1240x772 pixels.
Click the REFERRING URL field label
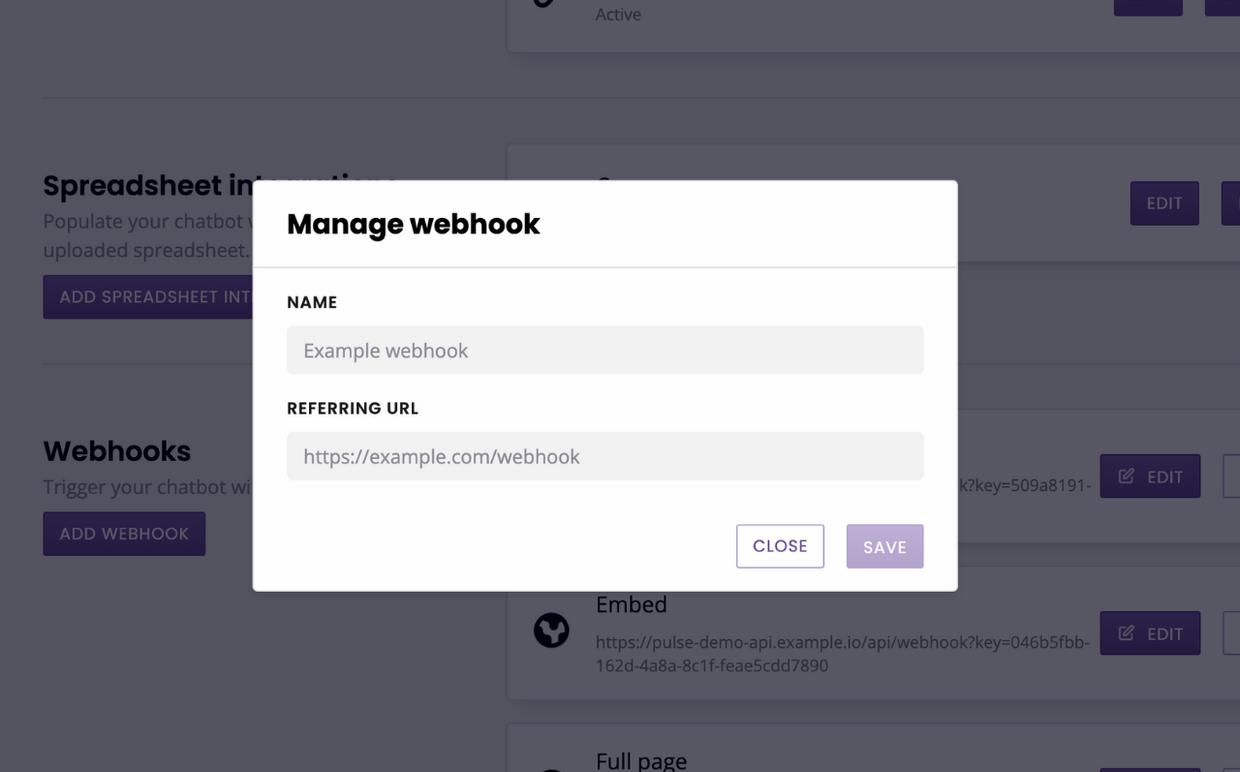[x=352, y=408]
